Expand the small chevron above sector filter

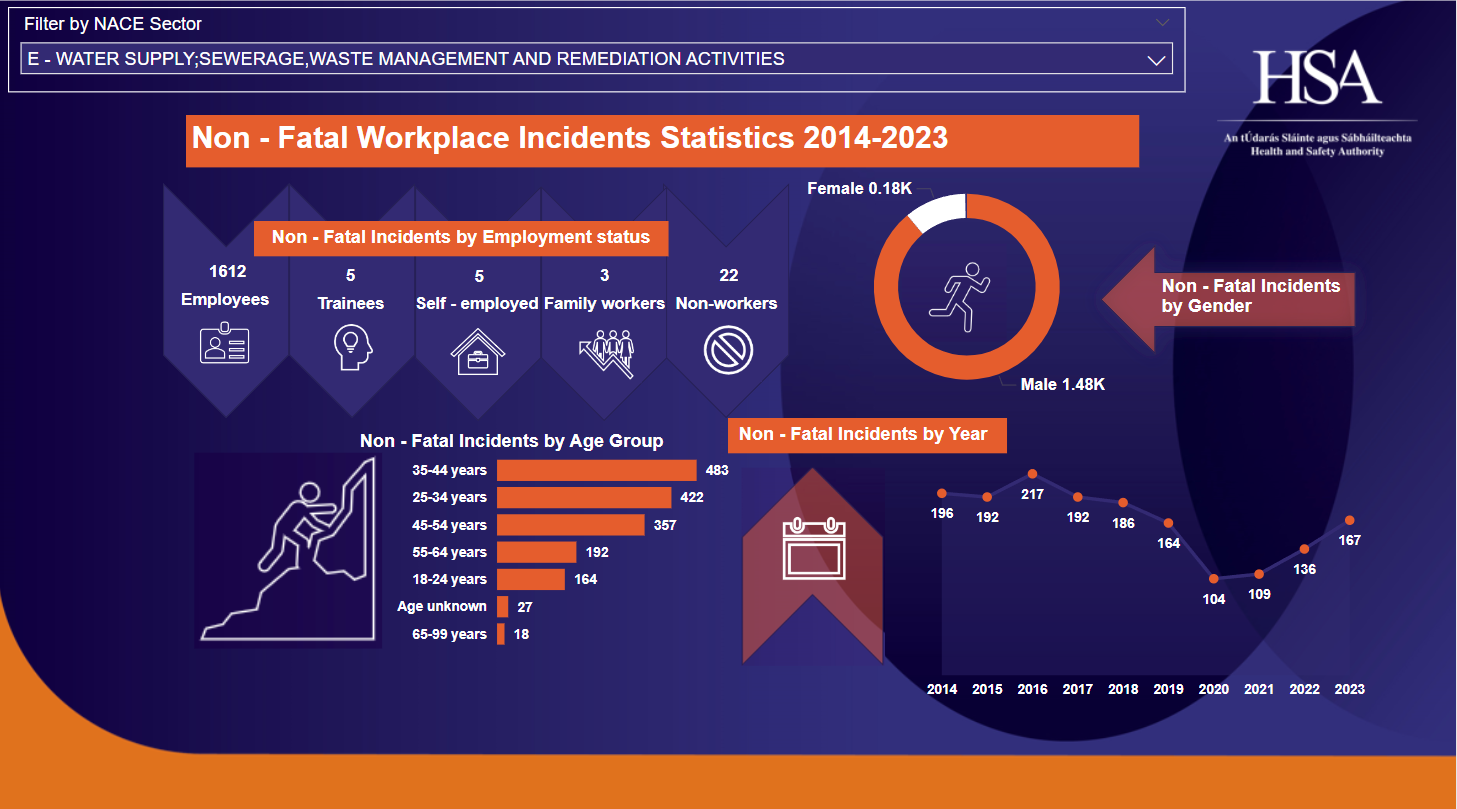pos(1161,22)
